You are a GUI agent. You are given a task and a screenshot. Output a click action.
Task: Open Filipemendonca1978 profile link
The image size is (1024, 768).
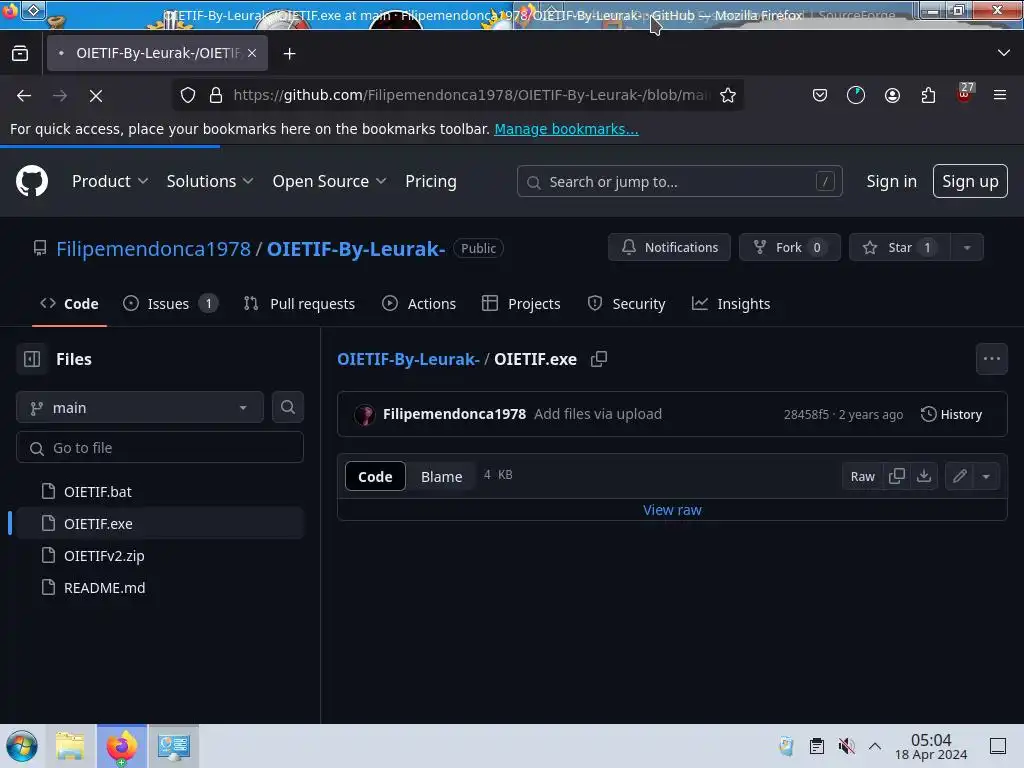[153, 248]
